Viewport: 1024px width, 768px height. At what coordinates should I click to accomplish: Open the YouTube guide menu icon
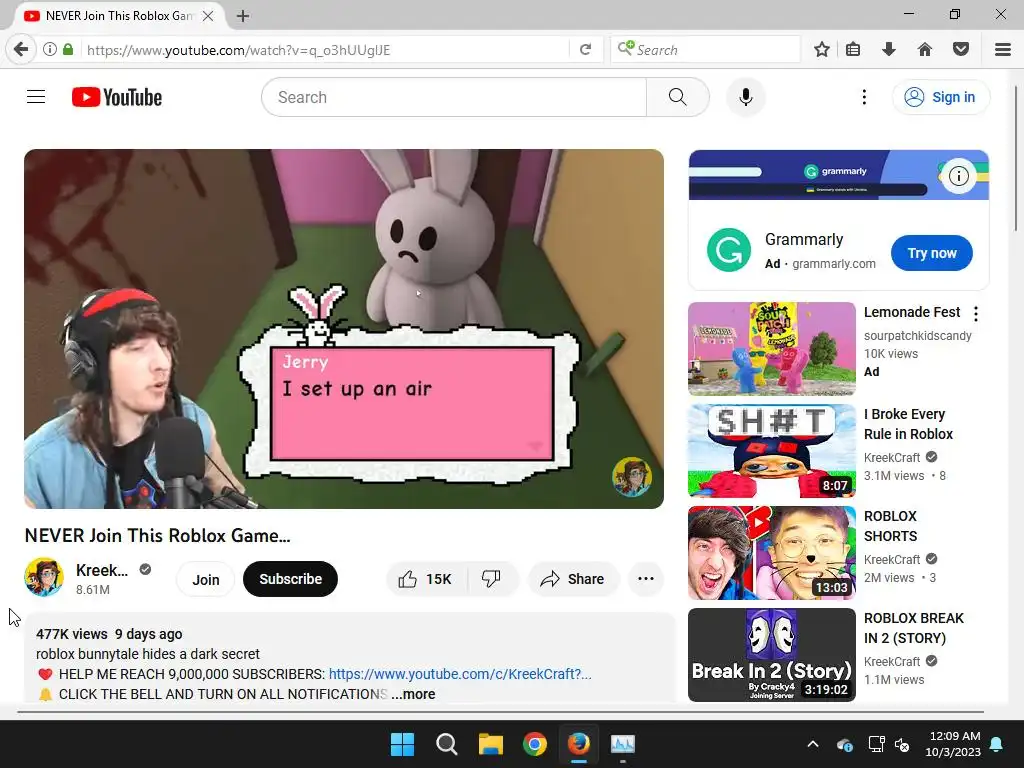[x=36, y=97]
